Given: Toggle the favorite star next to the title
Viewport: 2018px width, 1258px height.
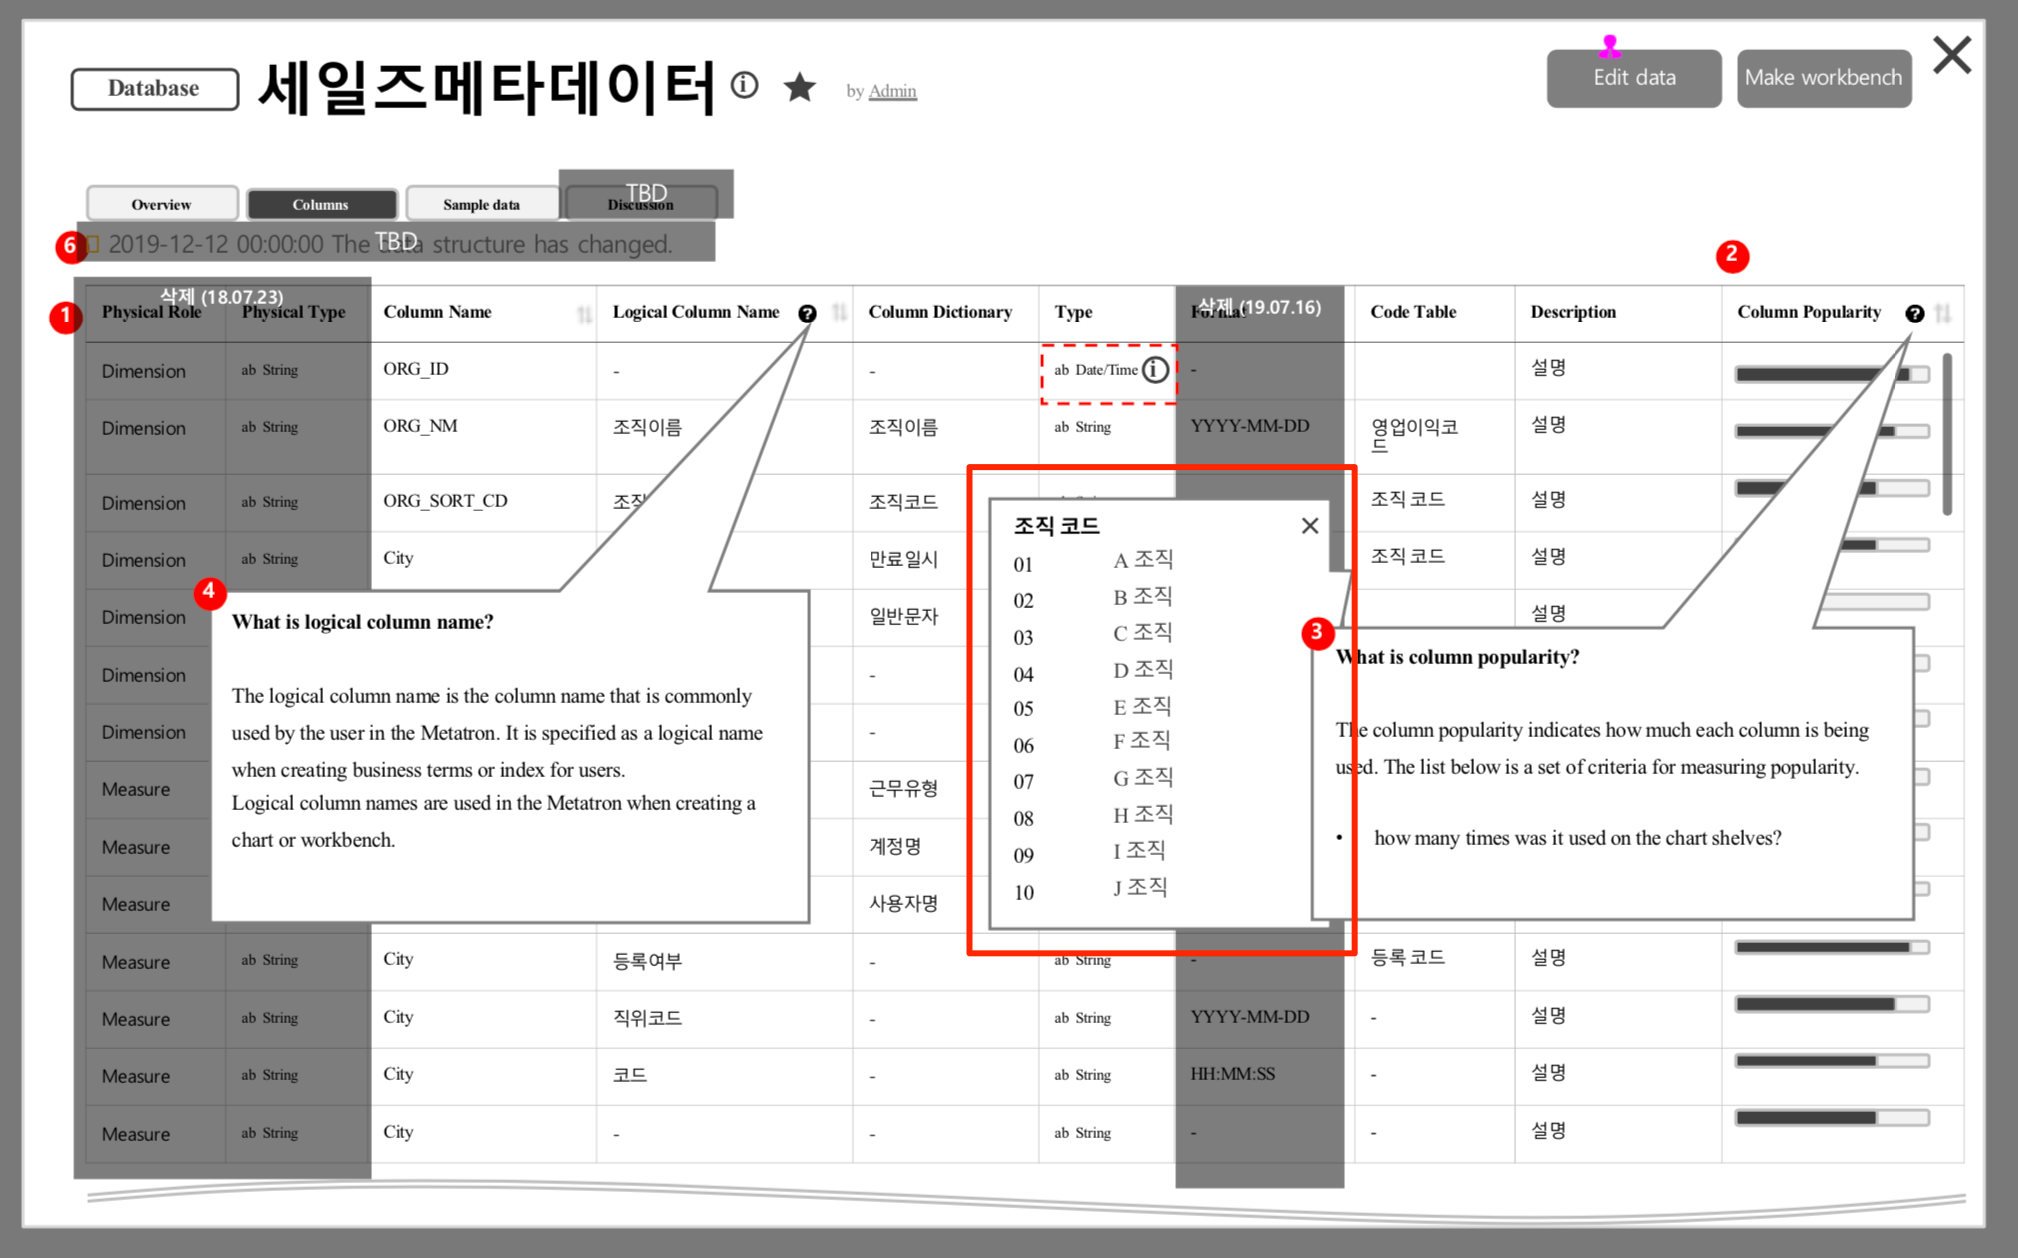Looking at the screenshot, I should [x=800, y=88].
